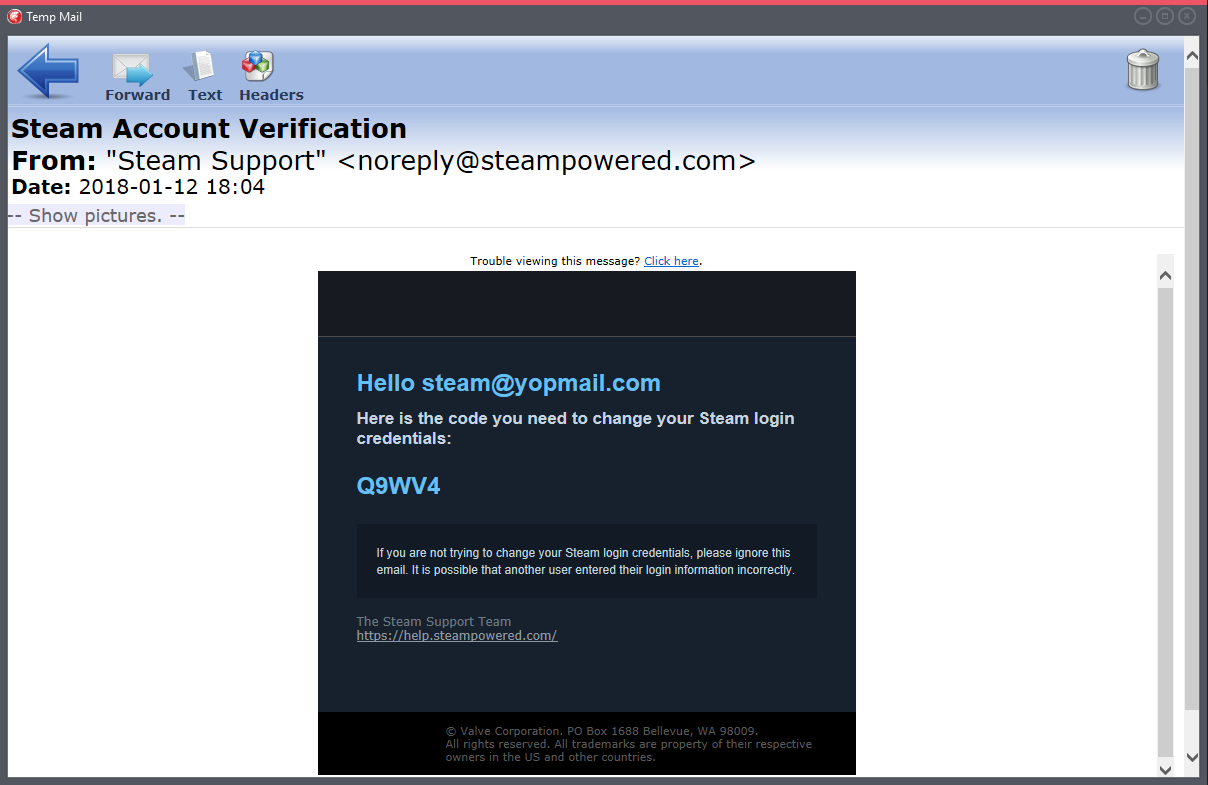Click the Temp Mail app icon in title bar
The height and width of the screenshot is (785, 1208).
(x=15, y=17)
